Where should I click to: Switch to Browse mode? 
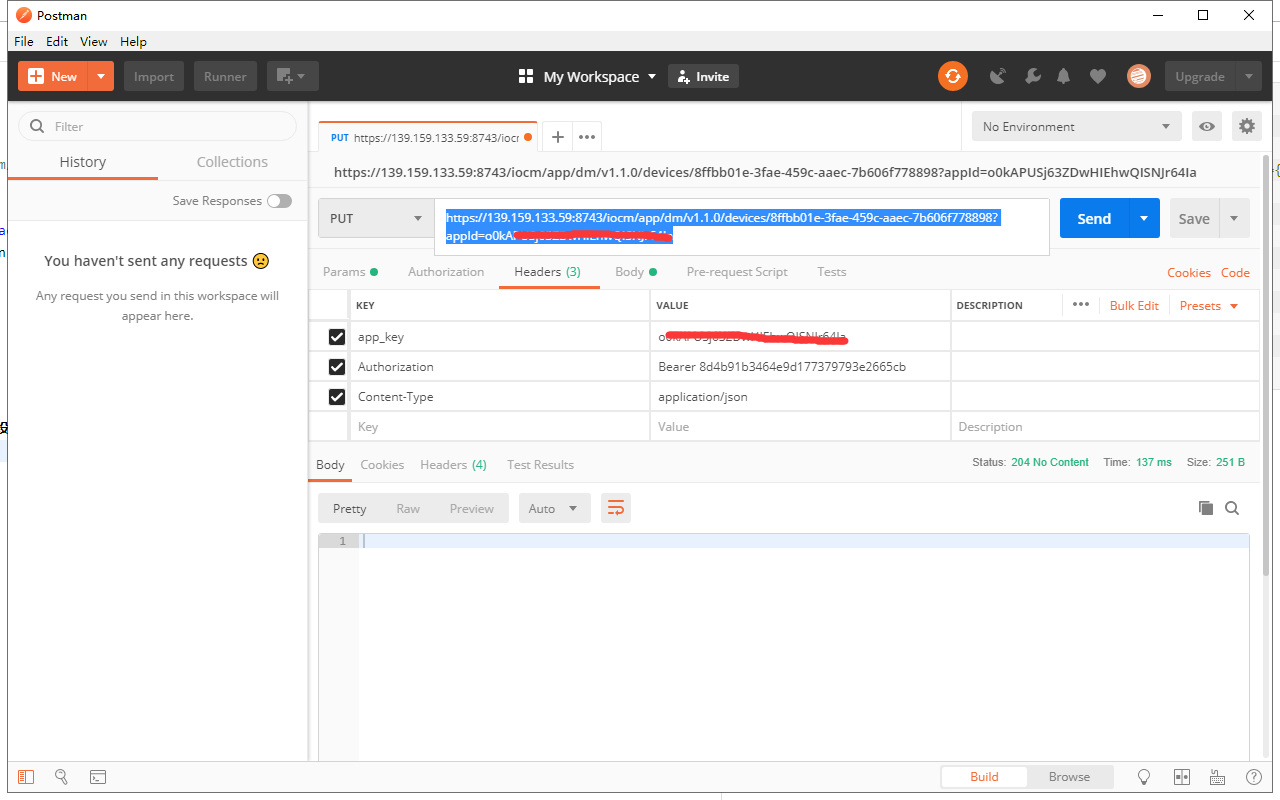coord(1069,777)
